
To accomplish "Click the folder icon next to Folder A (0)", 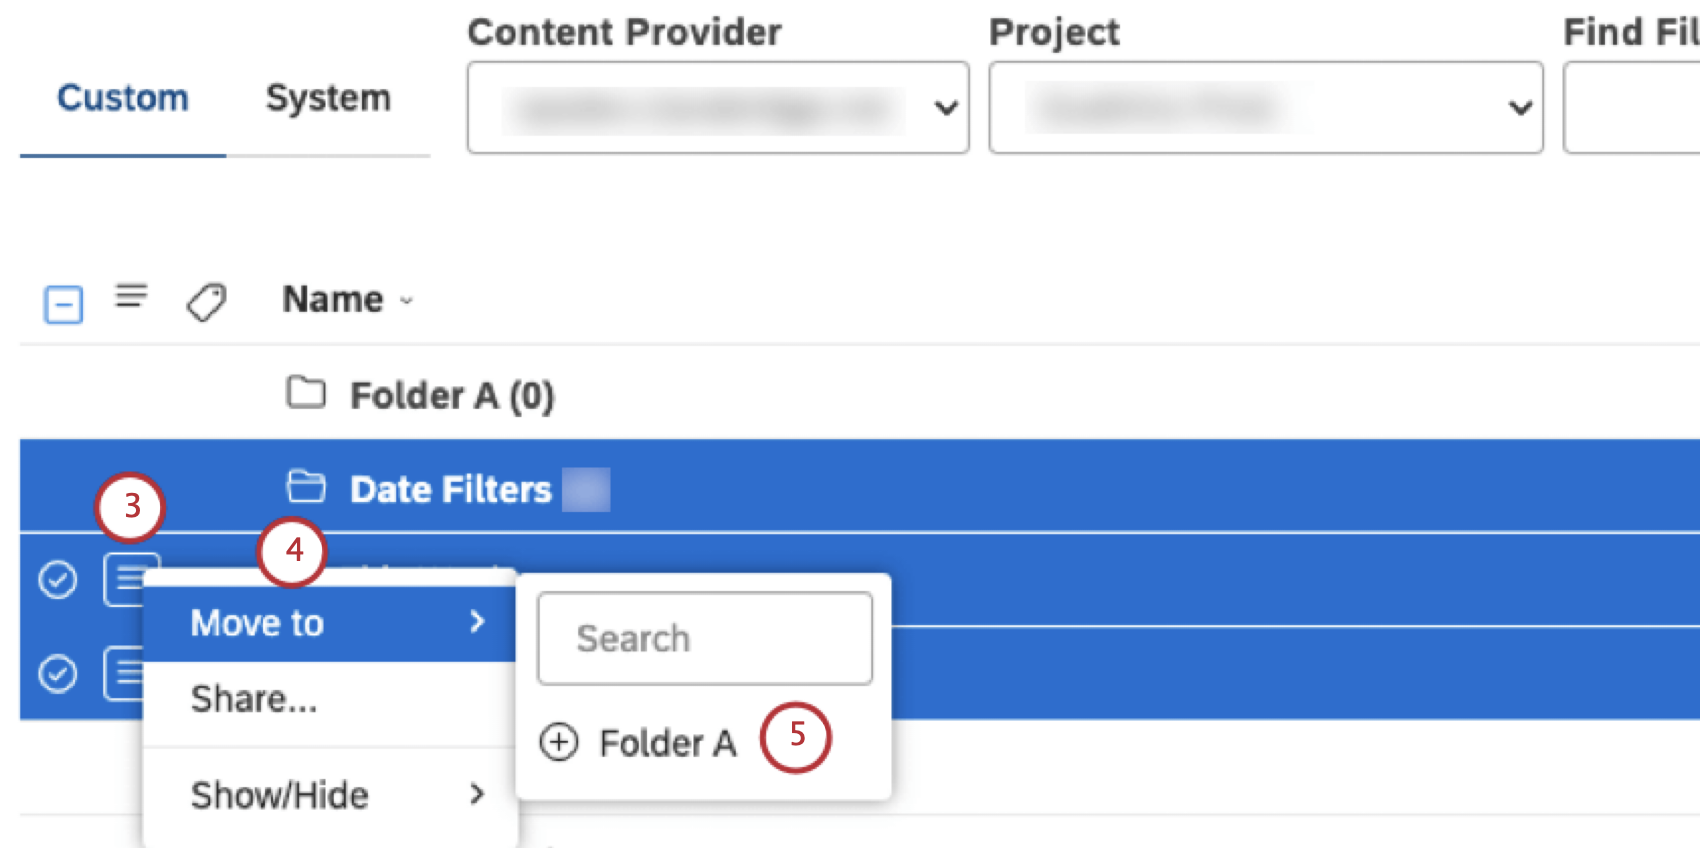I will 306,393.
